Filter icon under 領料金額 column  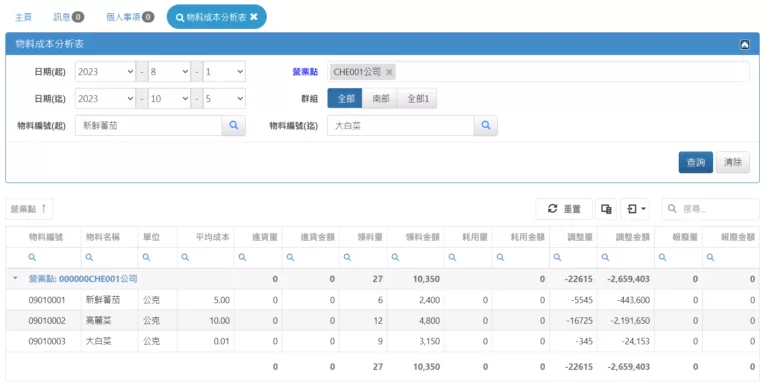click(395, 257)
